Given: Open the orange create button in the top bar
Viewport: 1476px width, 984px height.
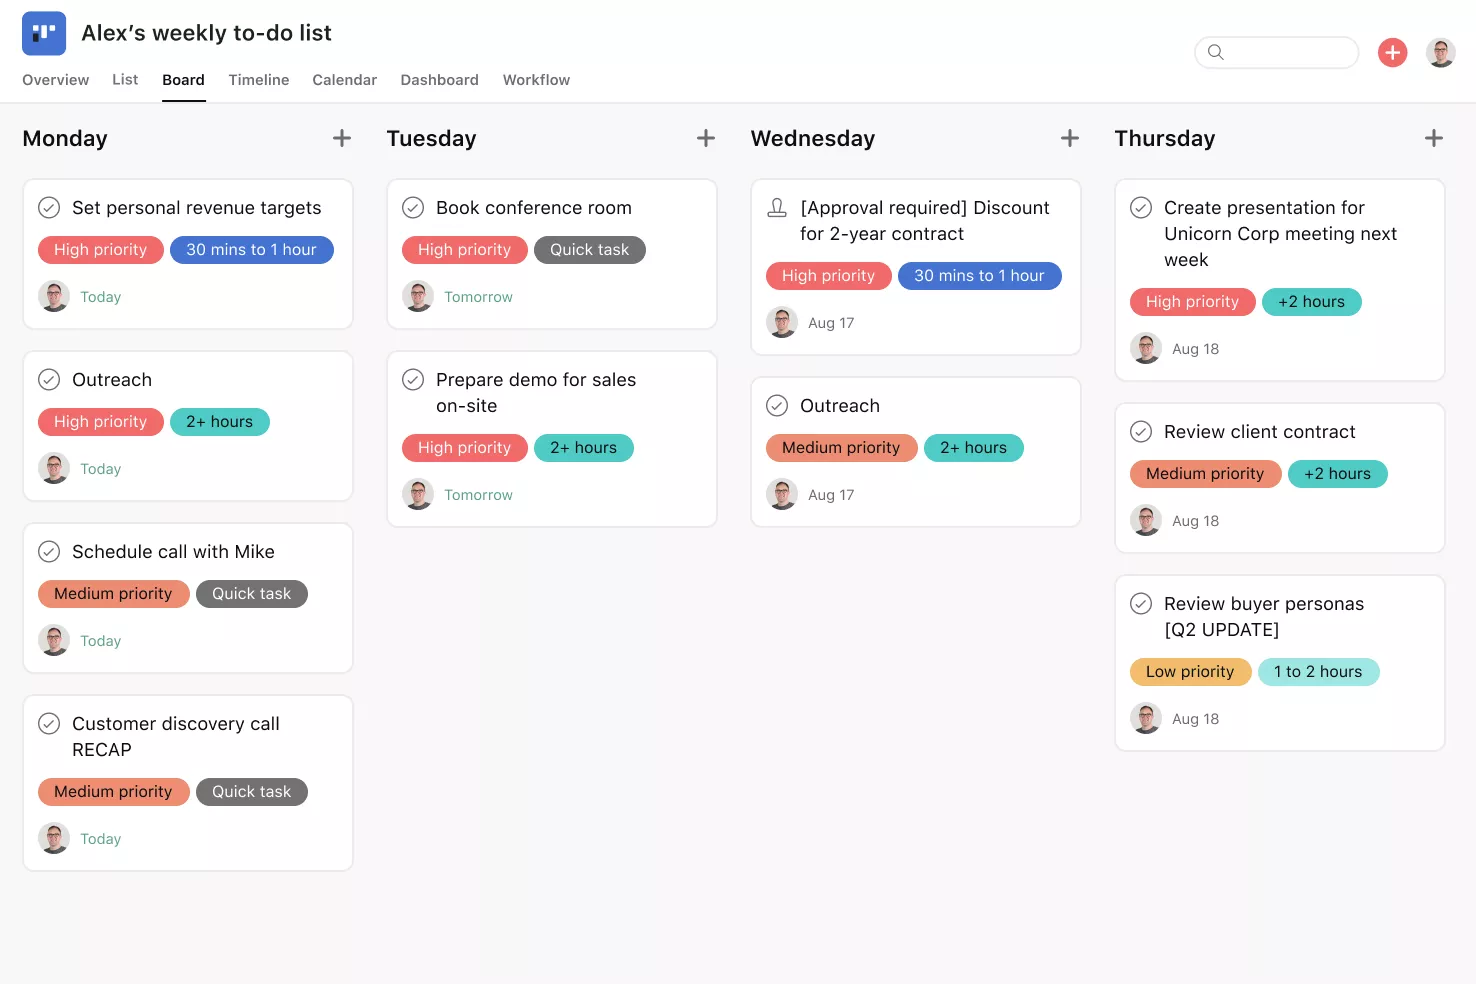Looking at the screenshot, I should click(1392, 52).
